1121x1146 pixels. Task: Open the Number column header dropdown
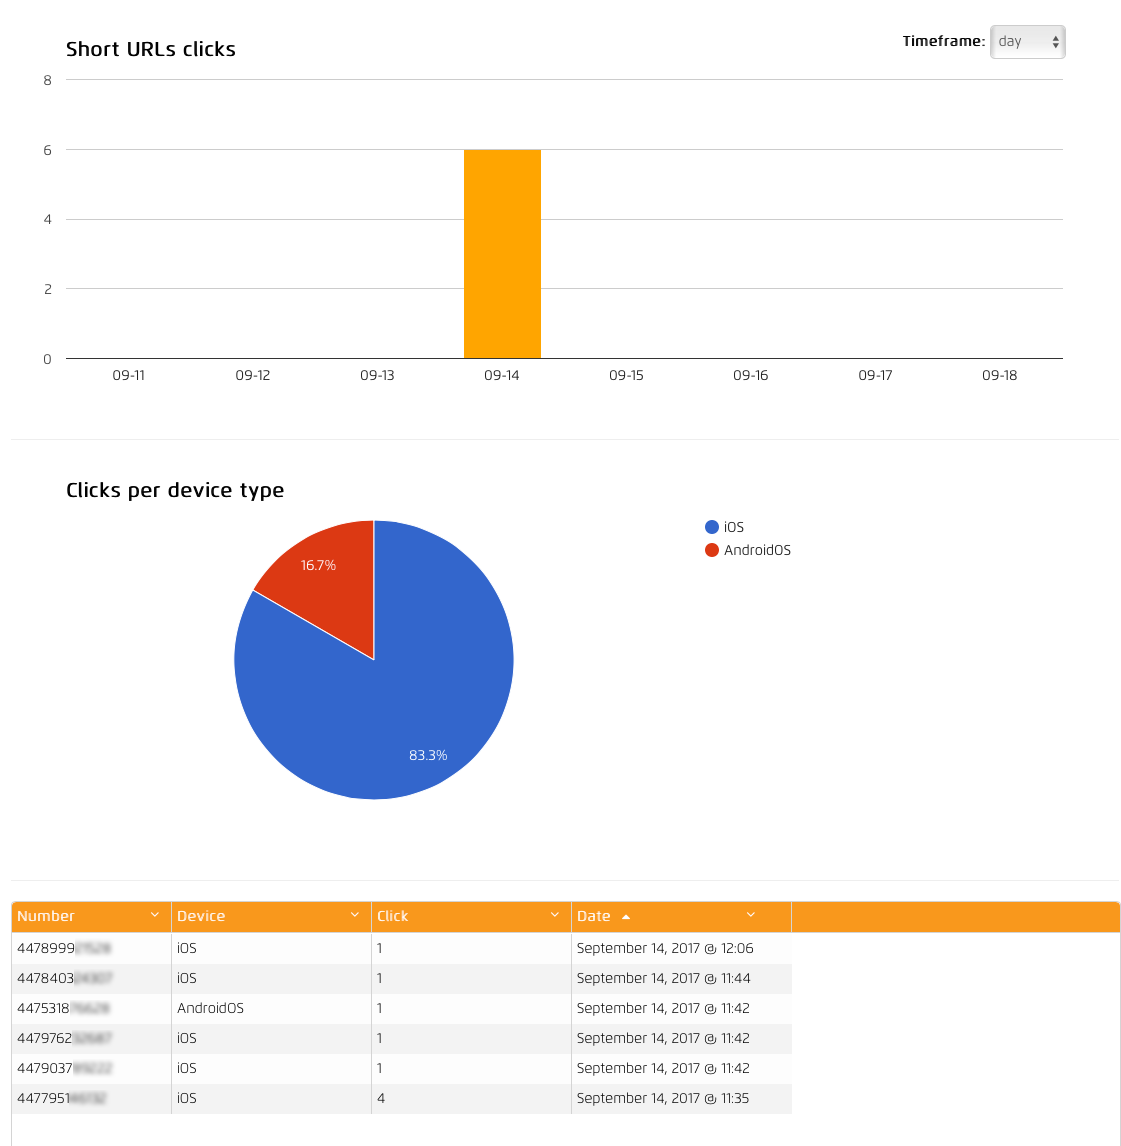pyautogui.click(x=156, y=915)
